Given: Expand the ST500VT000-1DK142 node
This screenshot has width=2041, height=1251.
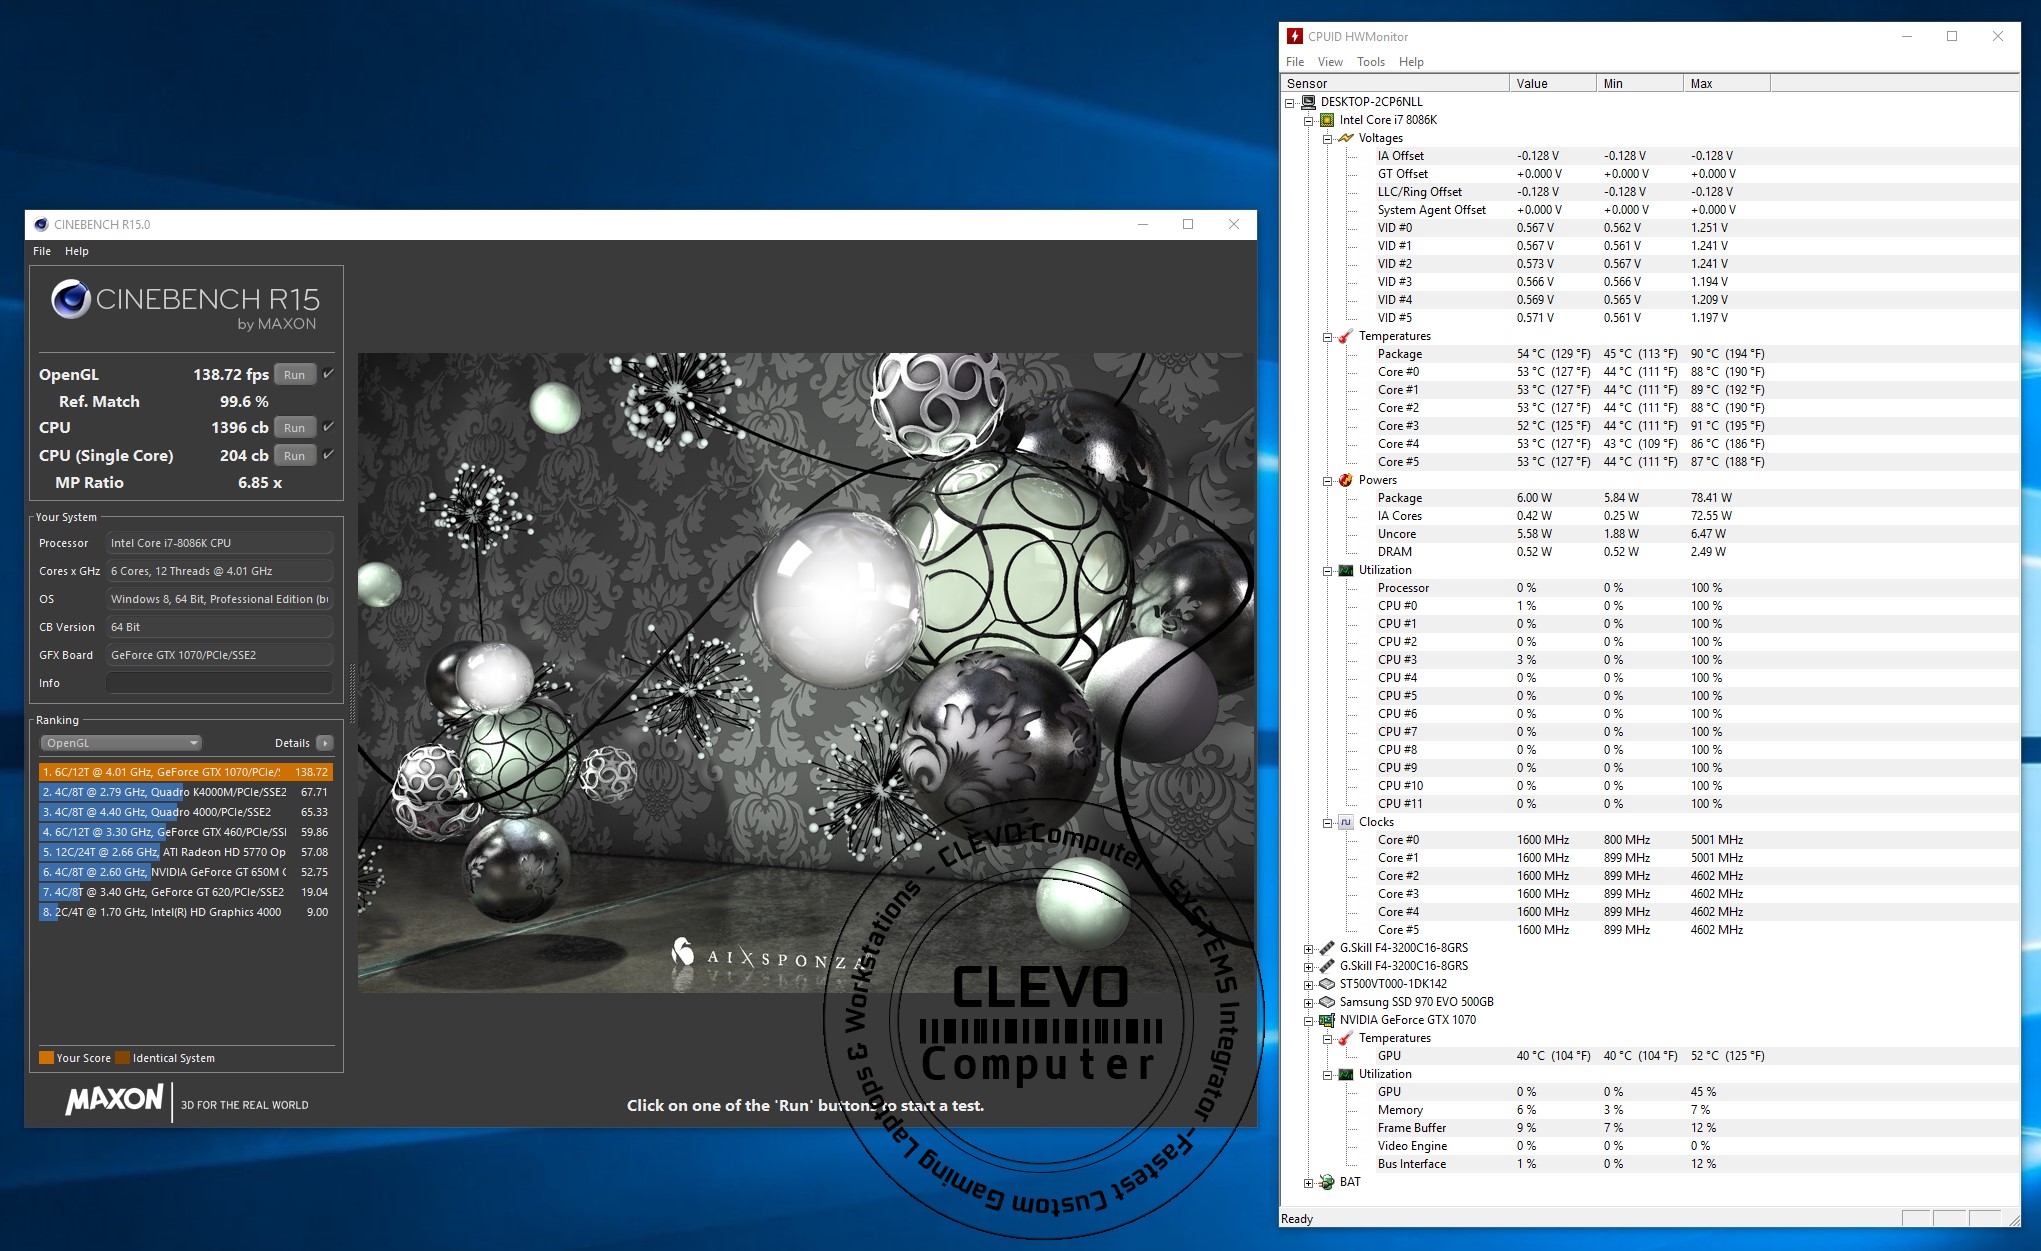Looking at the screenshot, I should click(x=1308, y=984).
